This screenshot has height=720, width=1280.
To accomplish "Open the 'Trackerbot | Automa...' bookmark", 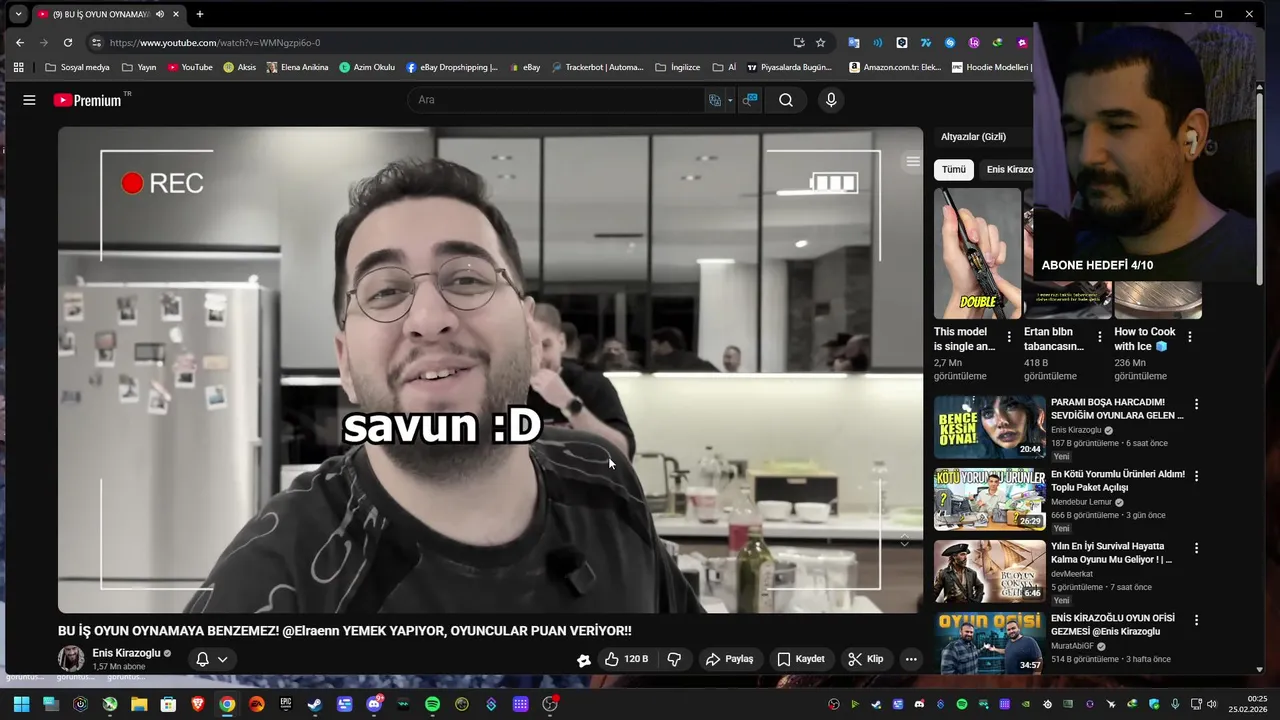I will coord(598,67).
